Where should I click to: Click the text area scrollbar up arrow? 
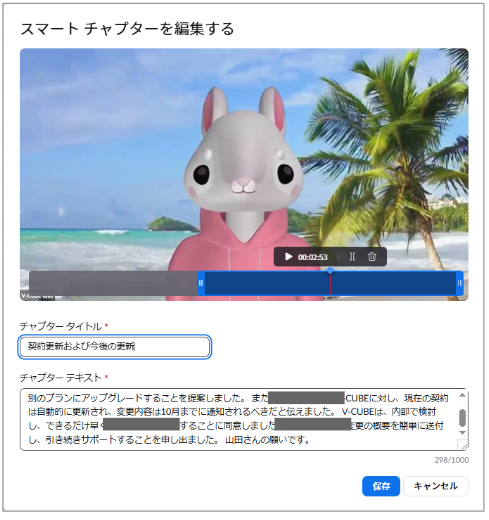462,395
